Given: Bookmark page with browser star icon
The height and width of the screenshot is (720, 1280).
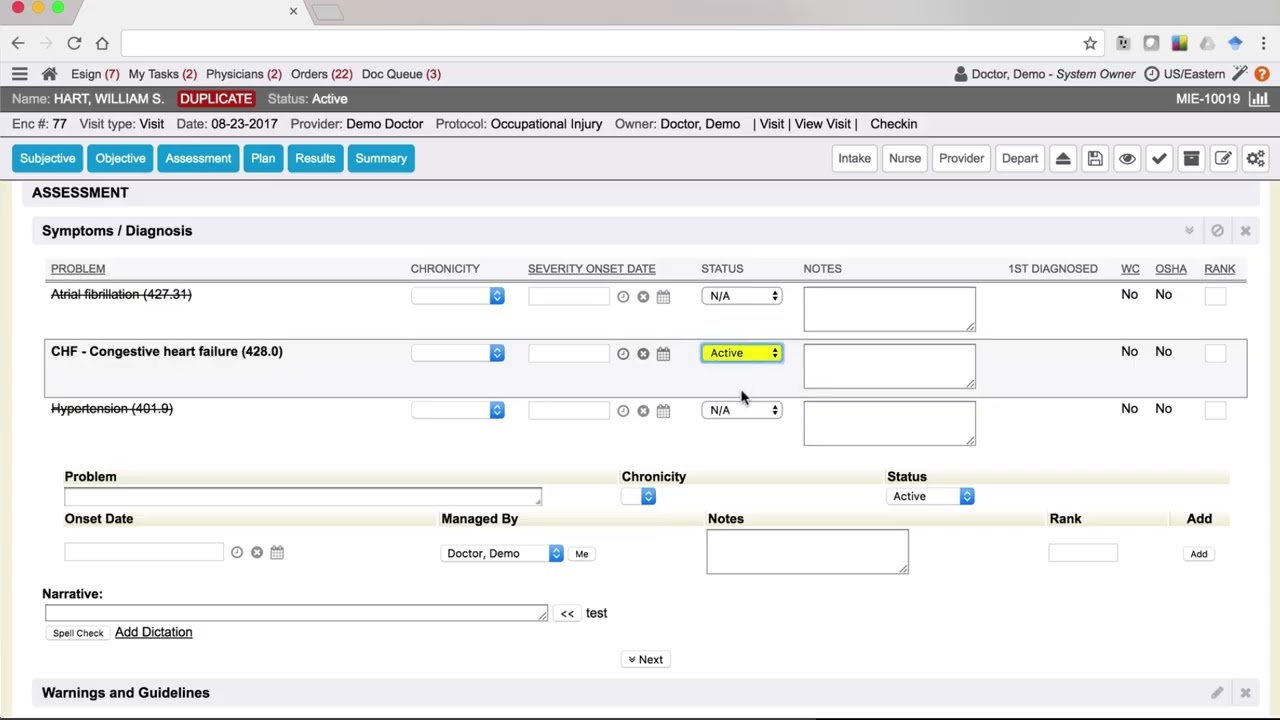Looking at the screenshot, I should [1090, 43].
